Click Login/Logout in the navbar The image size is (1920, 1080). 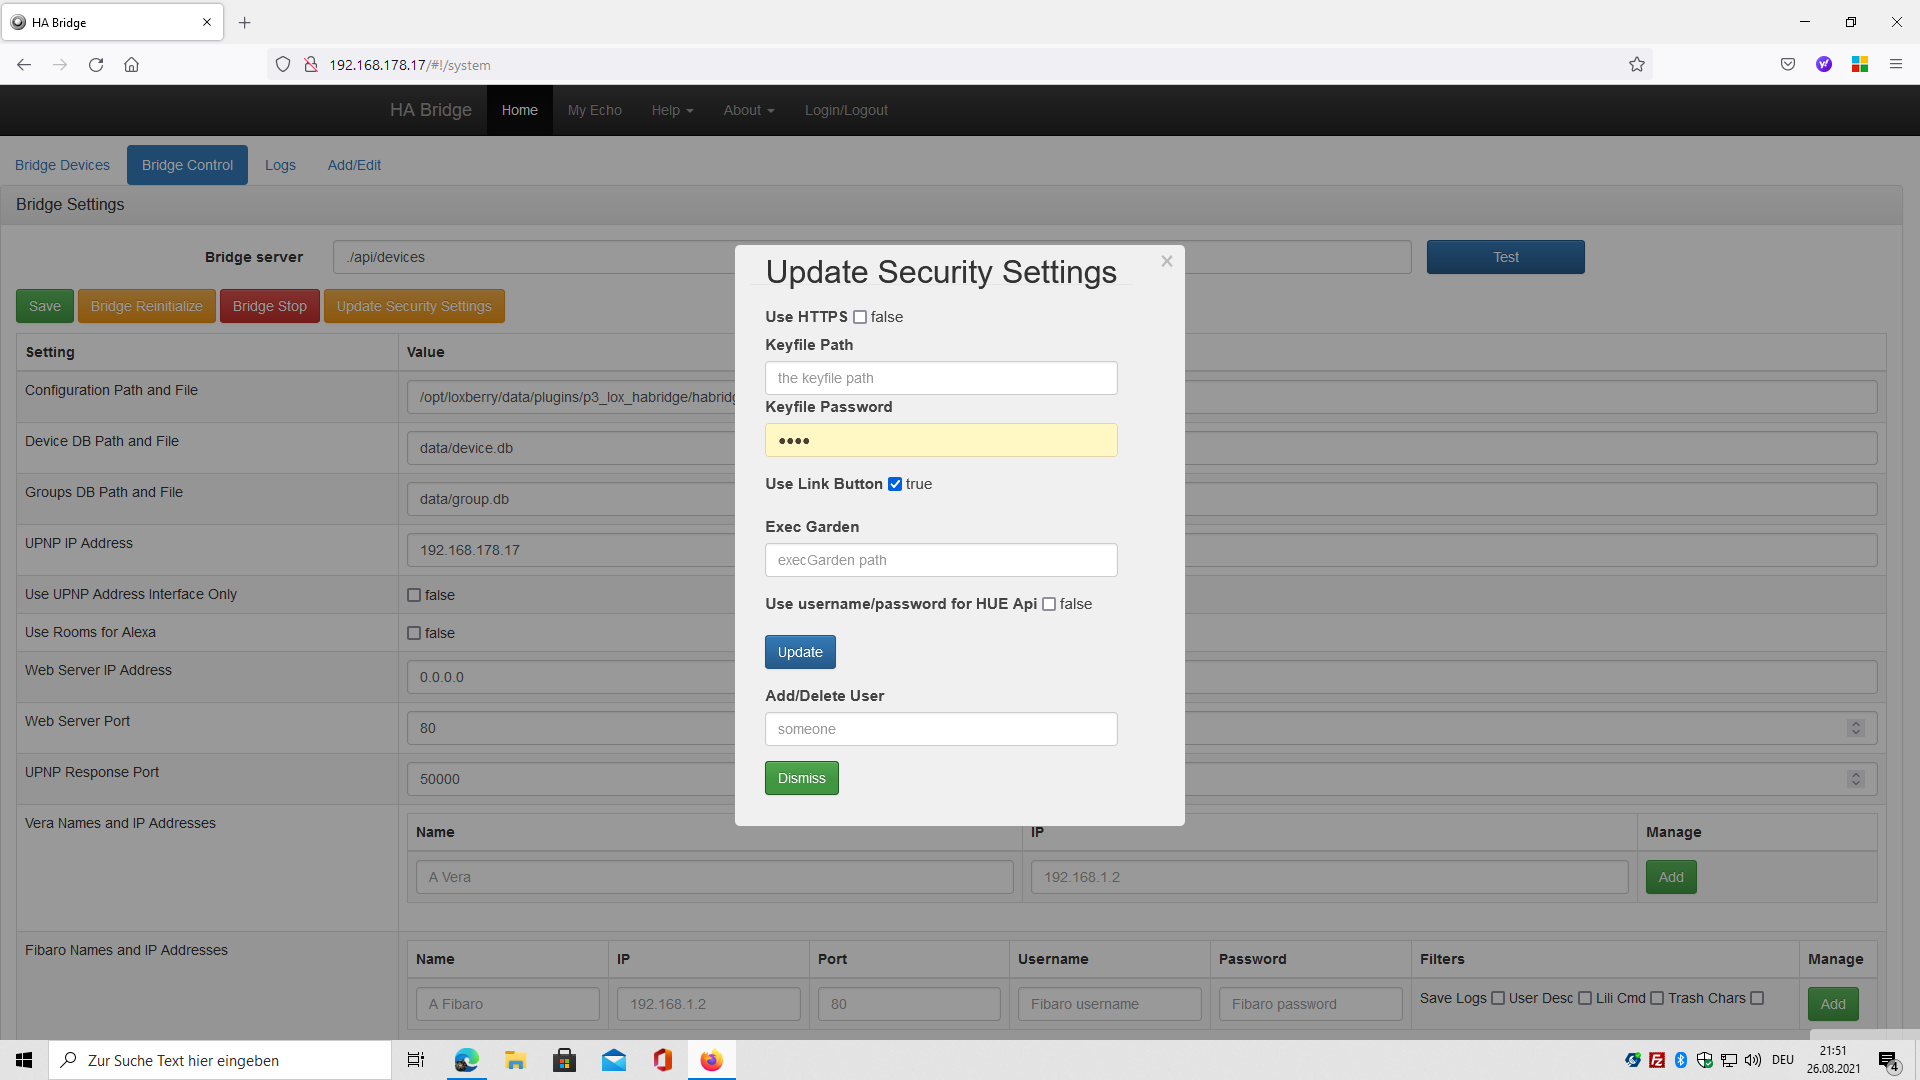(846, 110)
